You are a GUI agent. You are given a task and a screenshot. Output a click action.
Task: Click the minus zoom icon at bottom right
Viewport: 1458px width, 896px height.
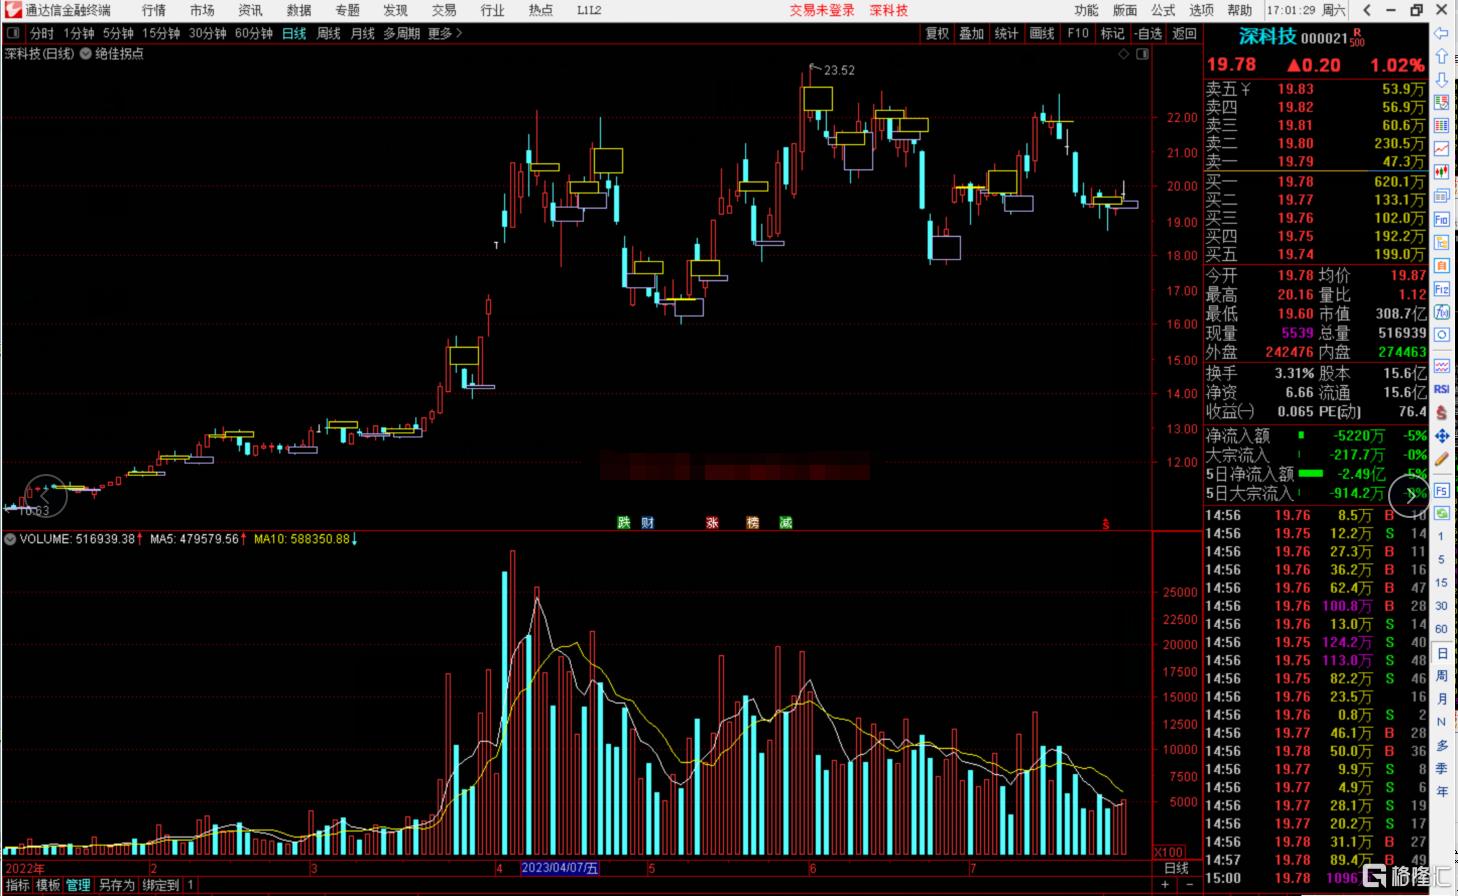click(x=1188, y=885)
